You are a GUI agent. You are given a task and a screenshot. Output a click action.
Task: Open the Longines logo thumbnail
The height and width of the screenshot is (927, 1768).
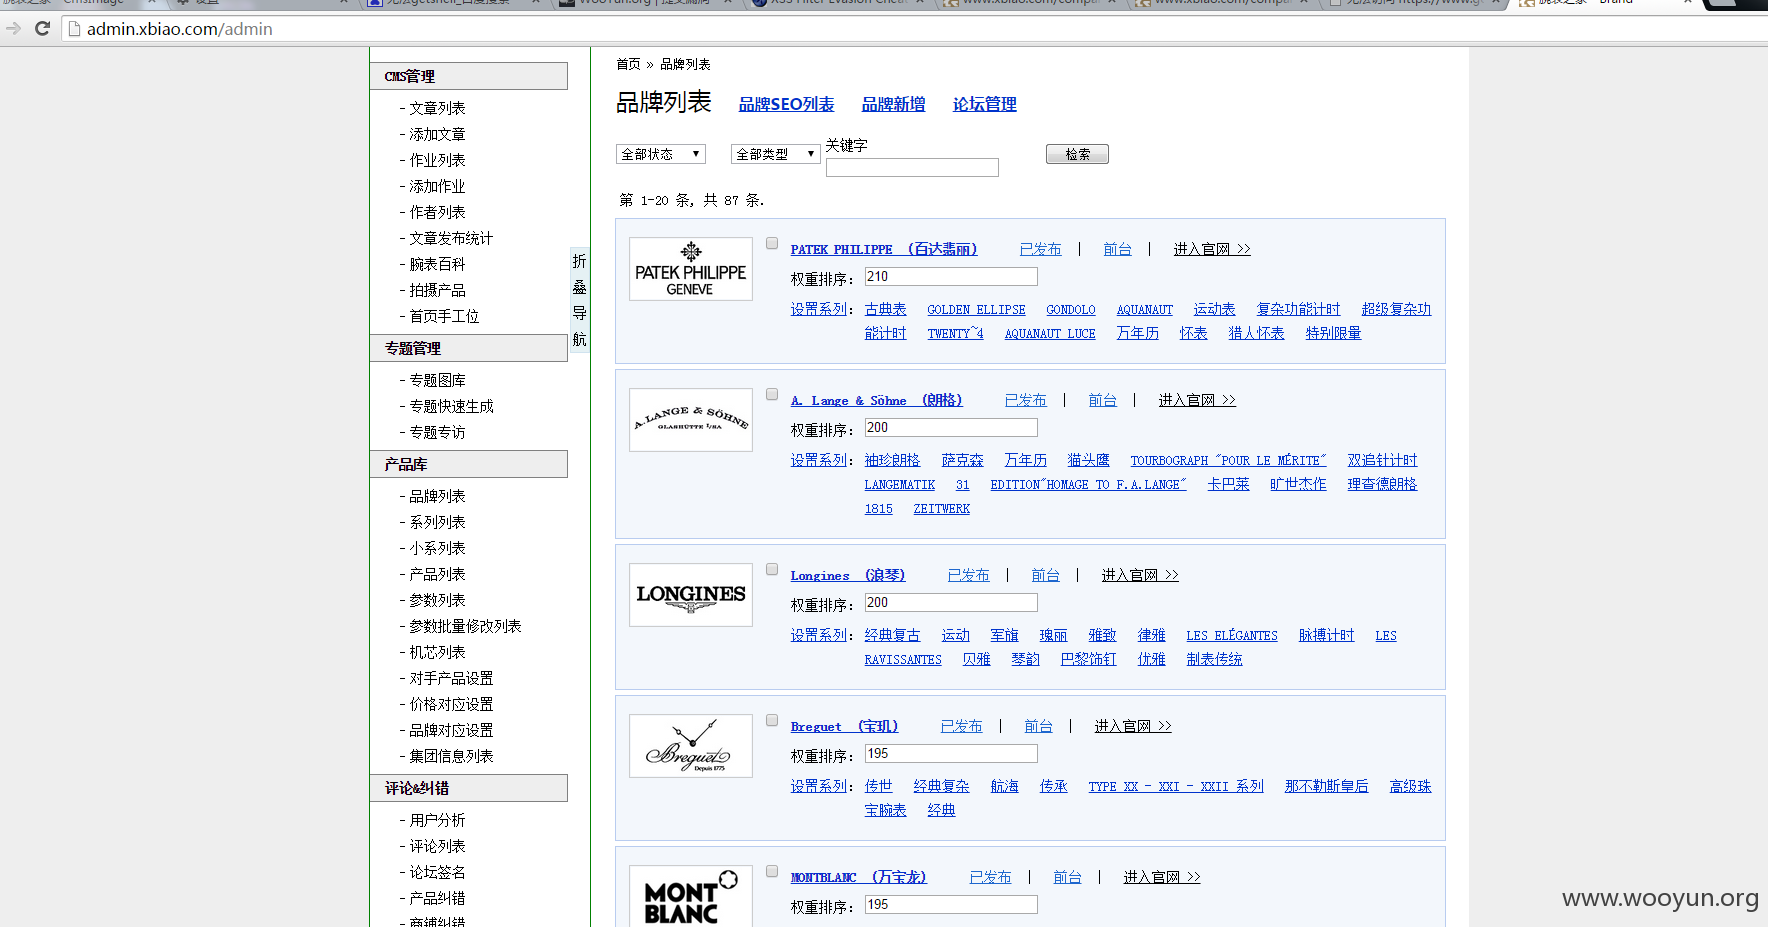click(x=690, y=595)
